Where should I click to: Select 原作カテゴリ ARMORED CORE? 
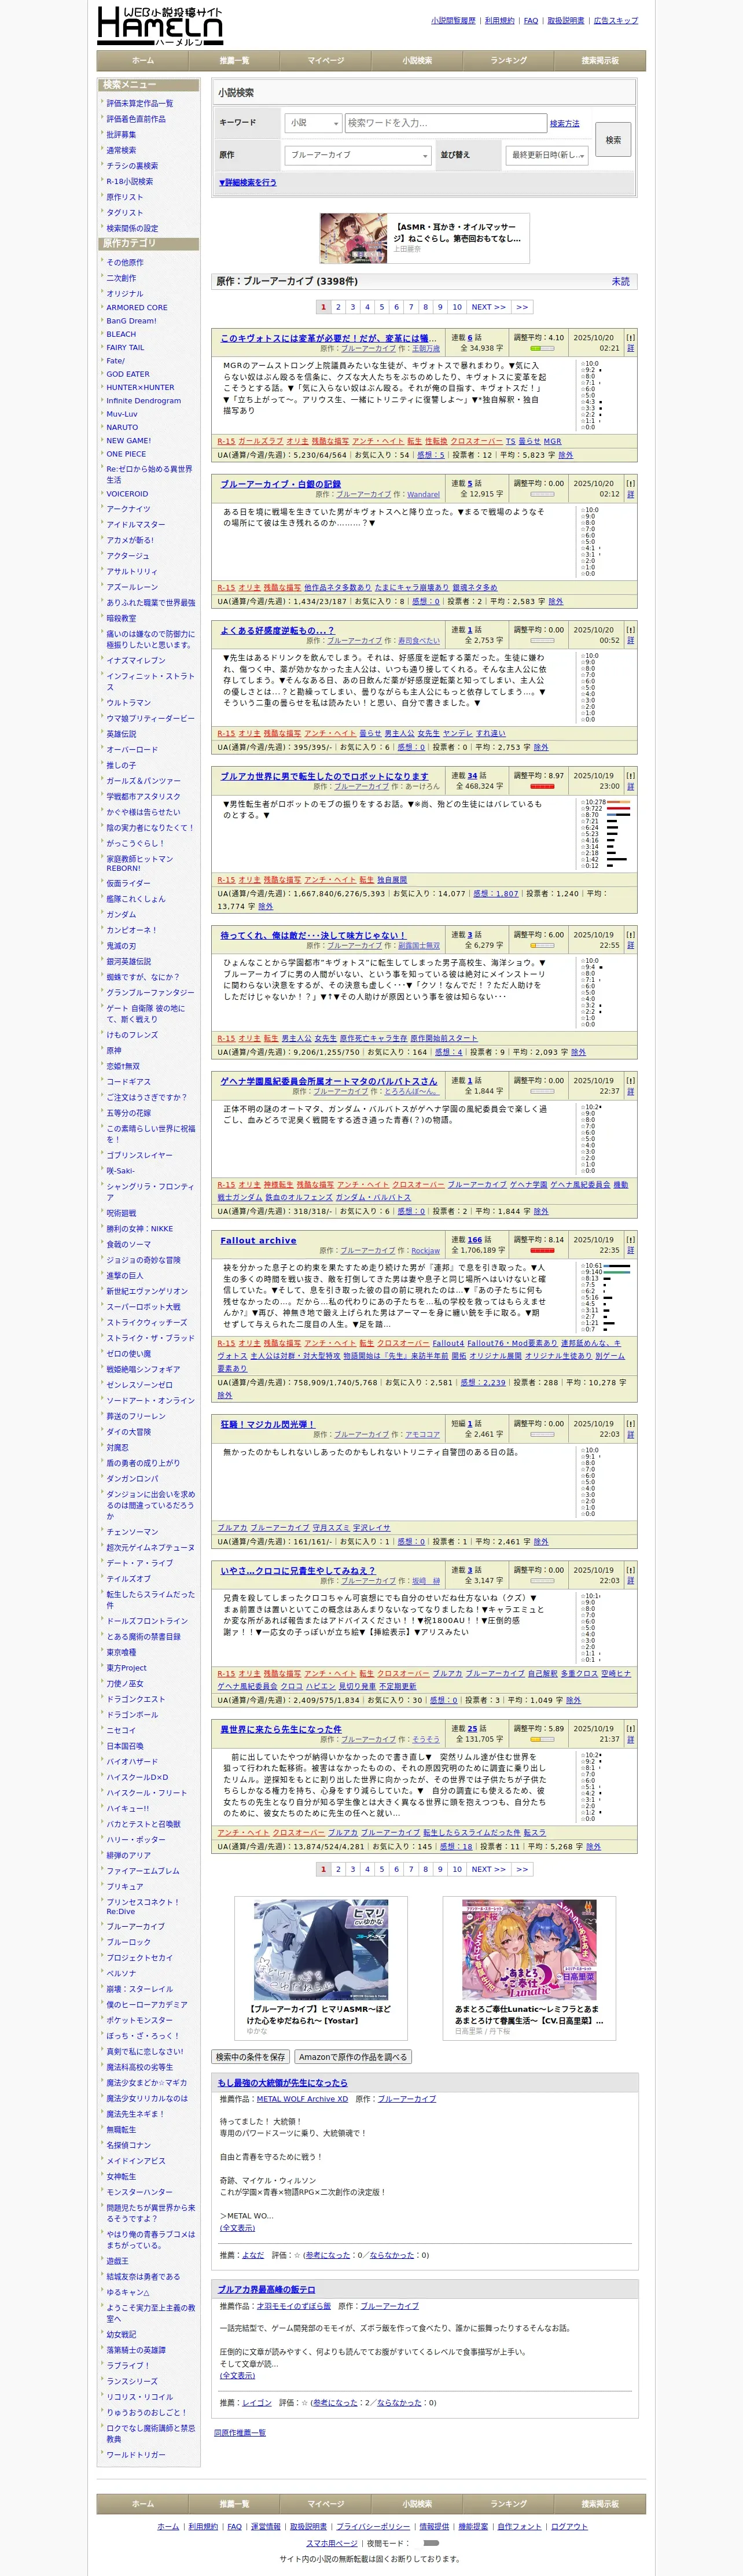tap(137, 308)
